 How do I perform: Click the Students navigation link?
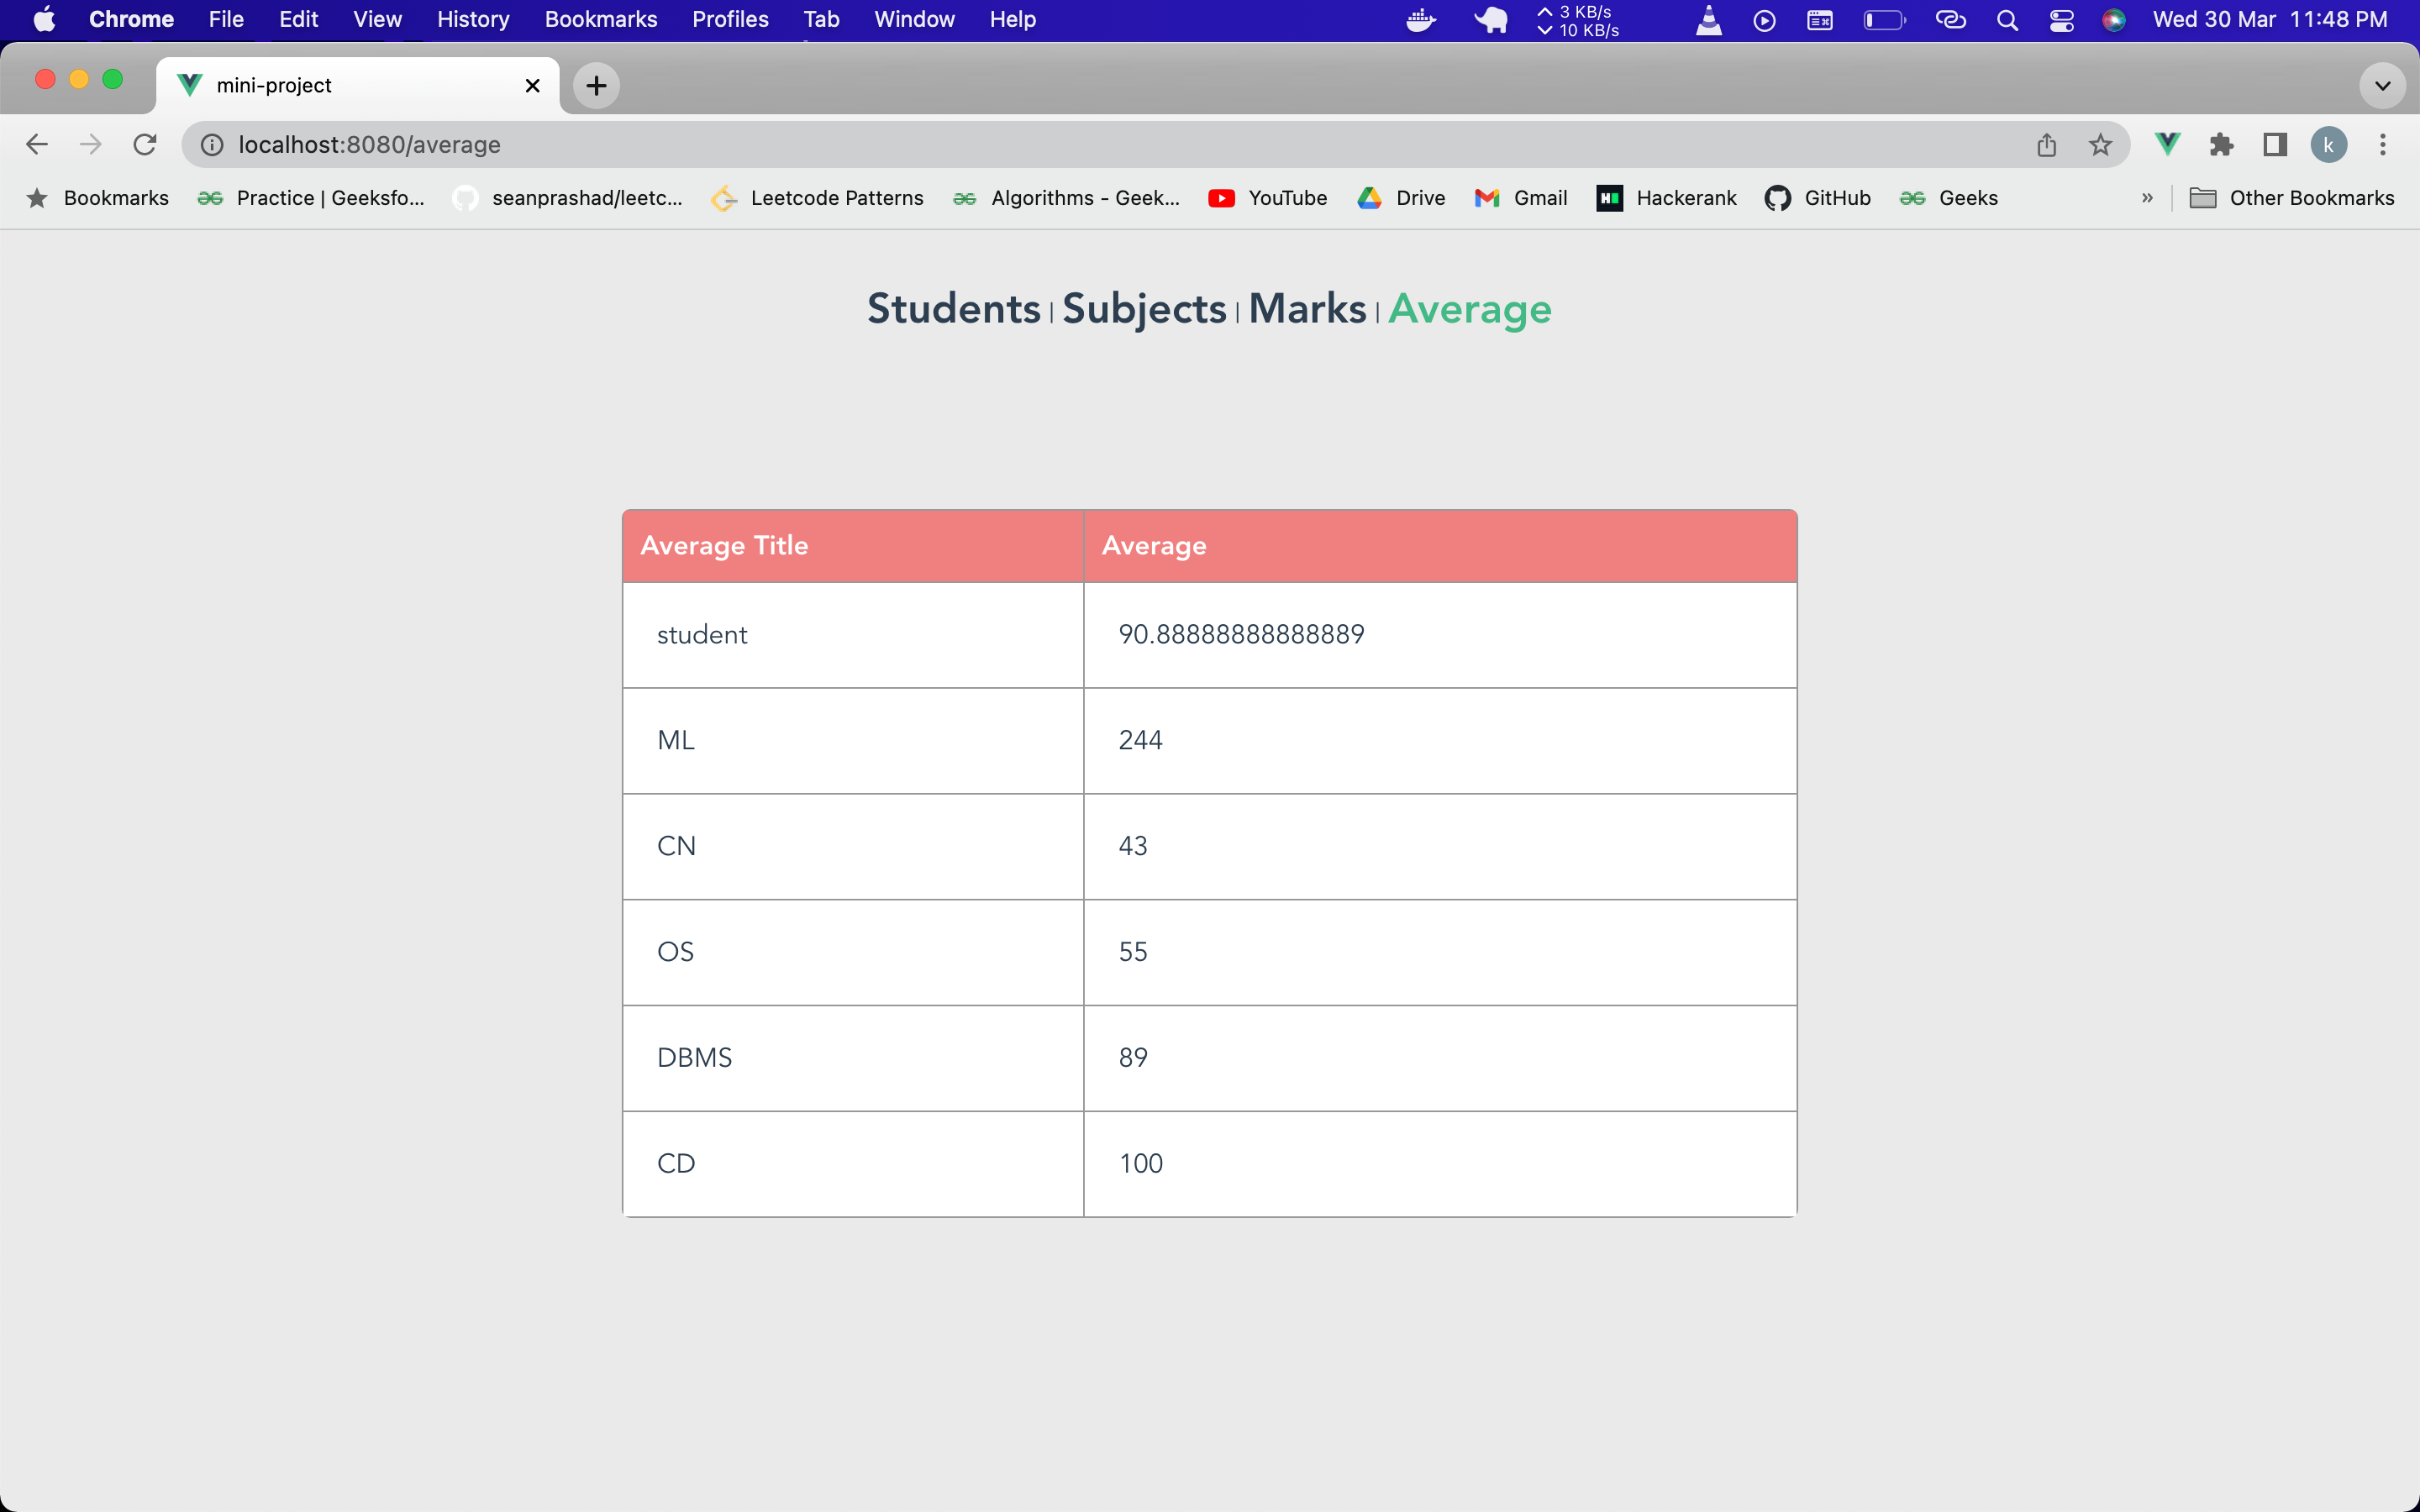point(952,309)
